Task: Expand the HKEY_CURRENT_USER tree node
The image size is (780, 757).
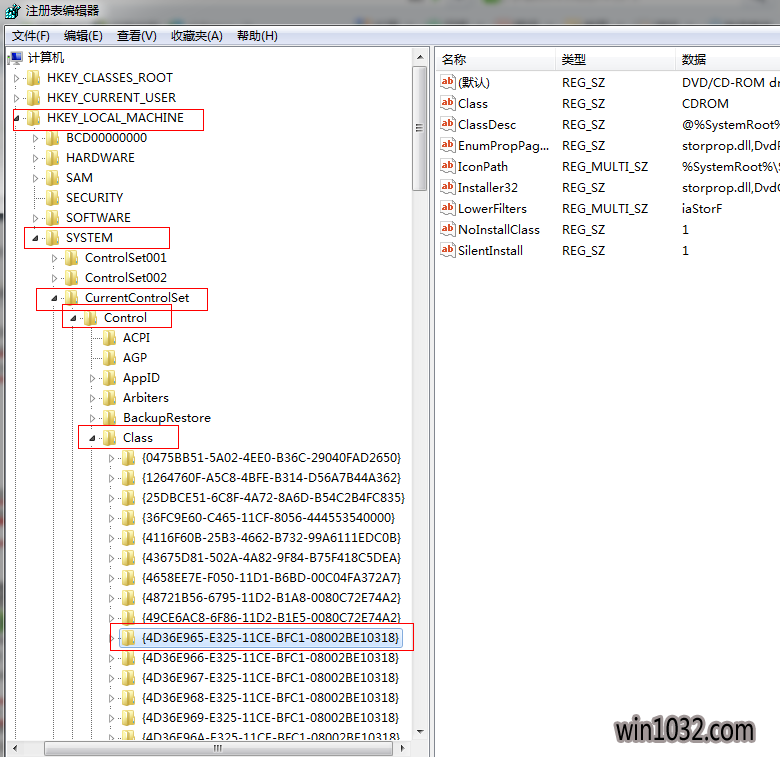Action: coord(17,98)
